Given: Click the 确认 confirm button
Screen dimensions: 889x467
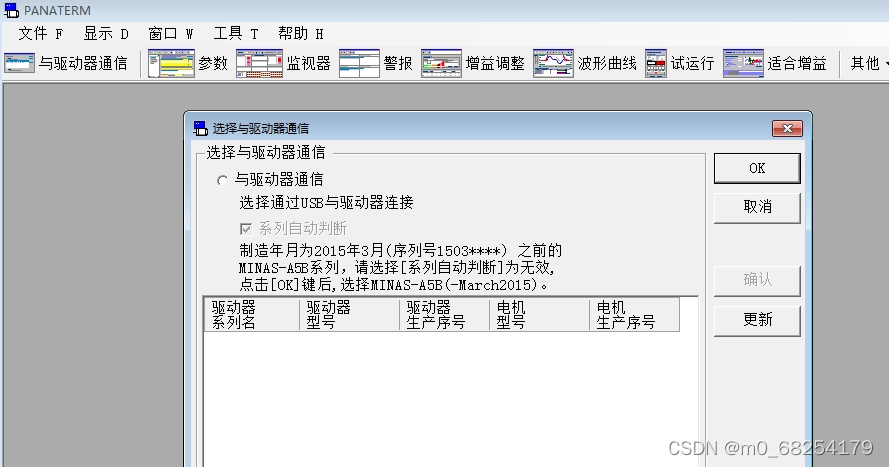Looking at the screenshot, I should 757,281.
